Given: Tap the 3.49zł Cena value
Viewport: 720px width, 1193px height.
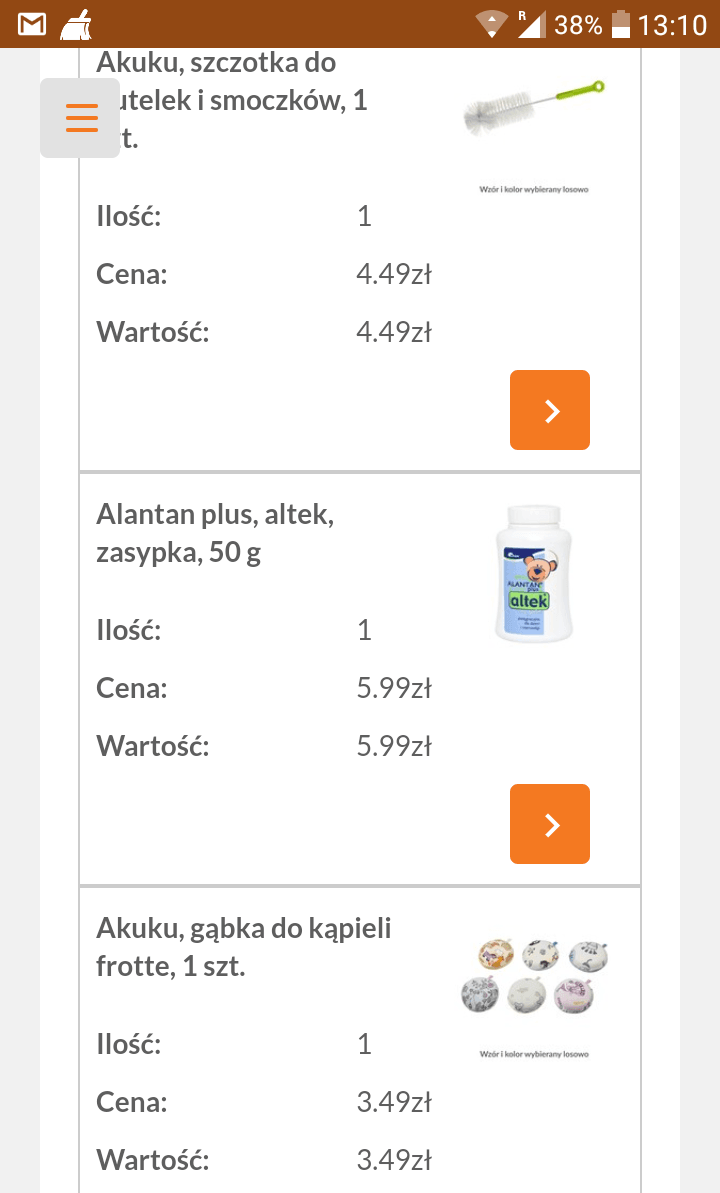Looking at the screenshot, I should [393, 1102].
